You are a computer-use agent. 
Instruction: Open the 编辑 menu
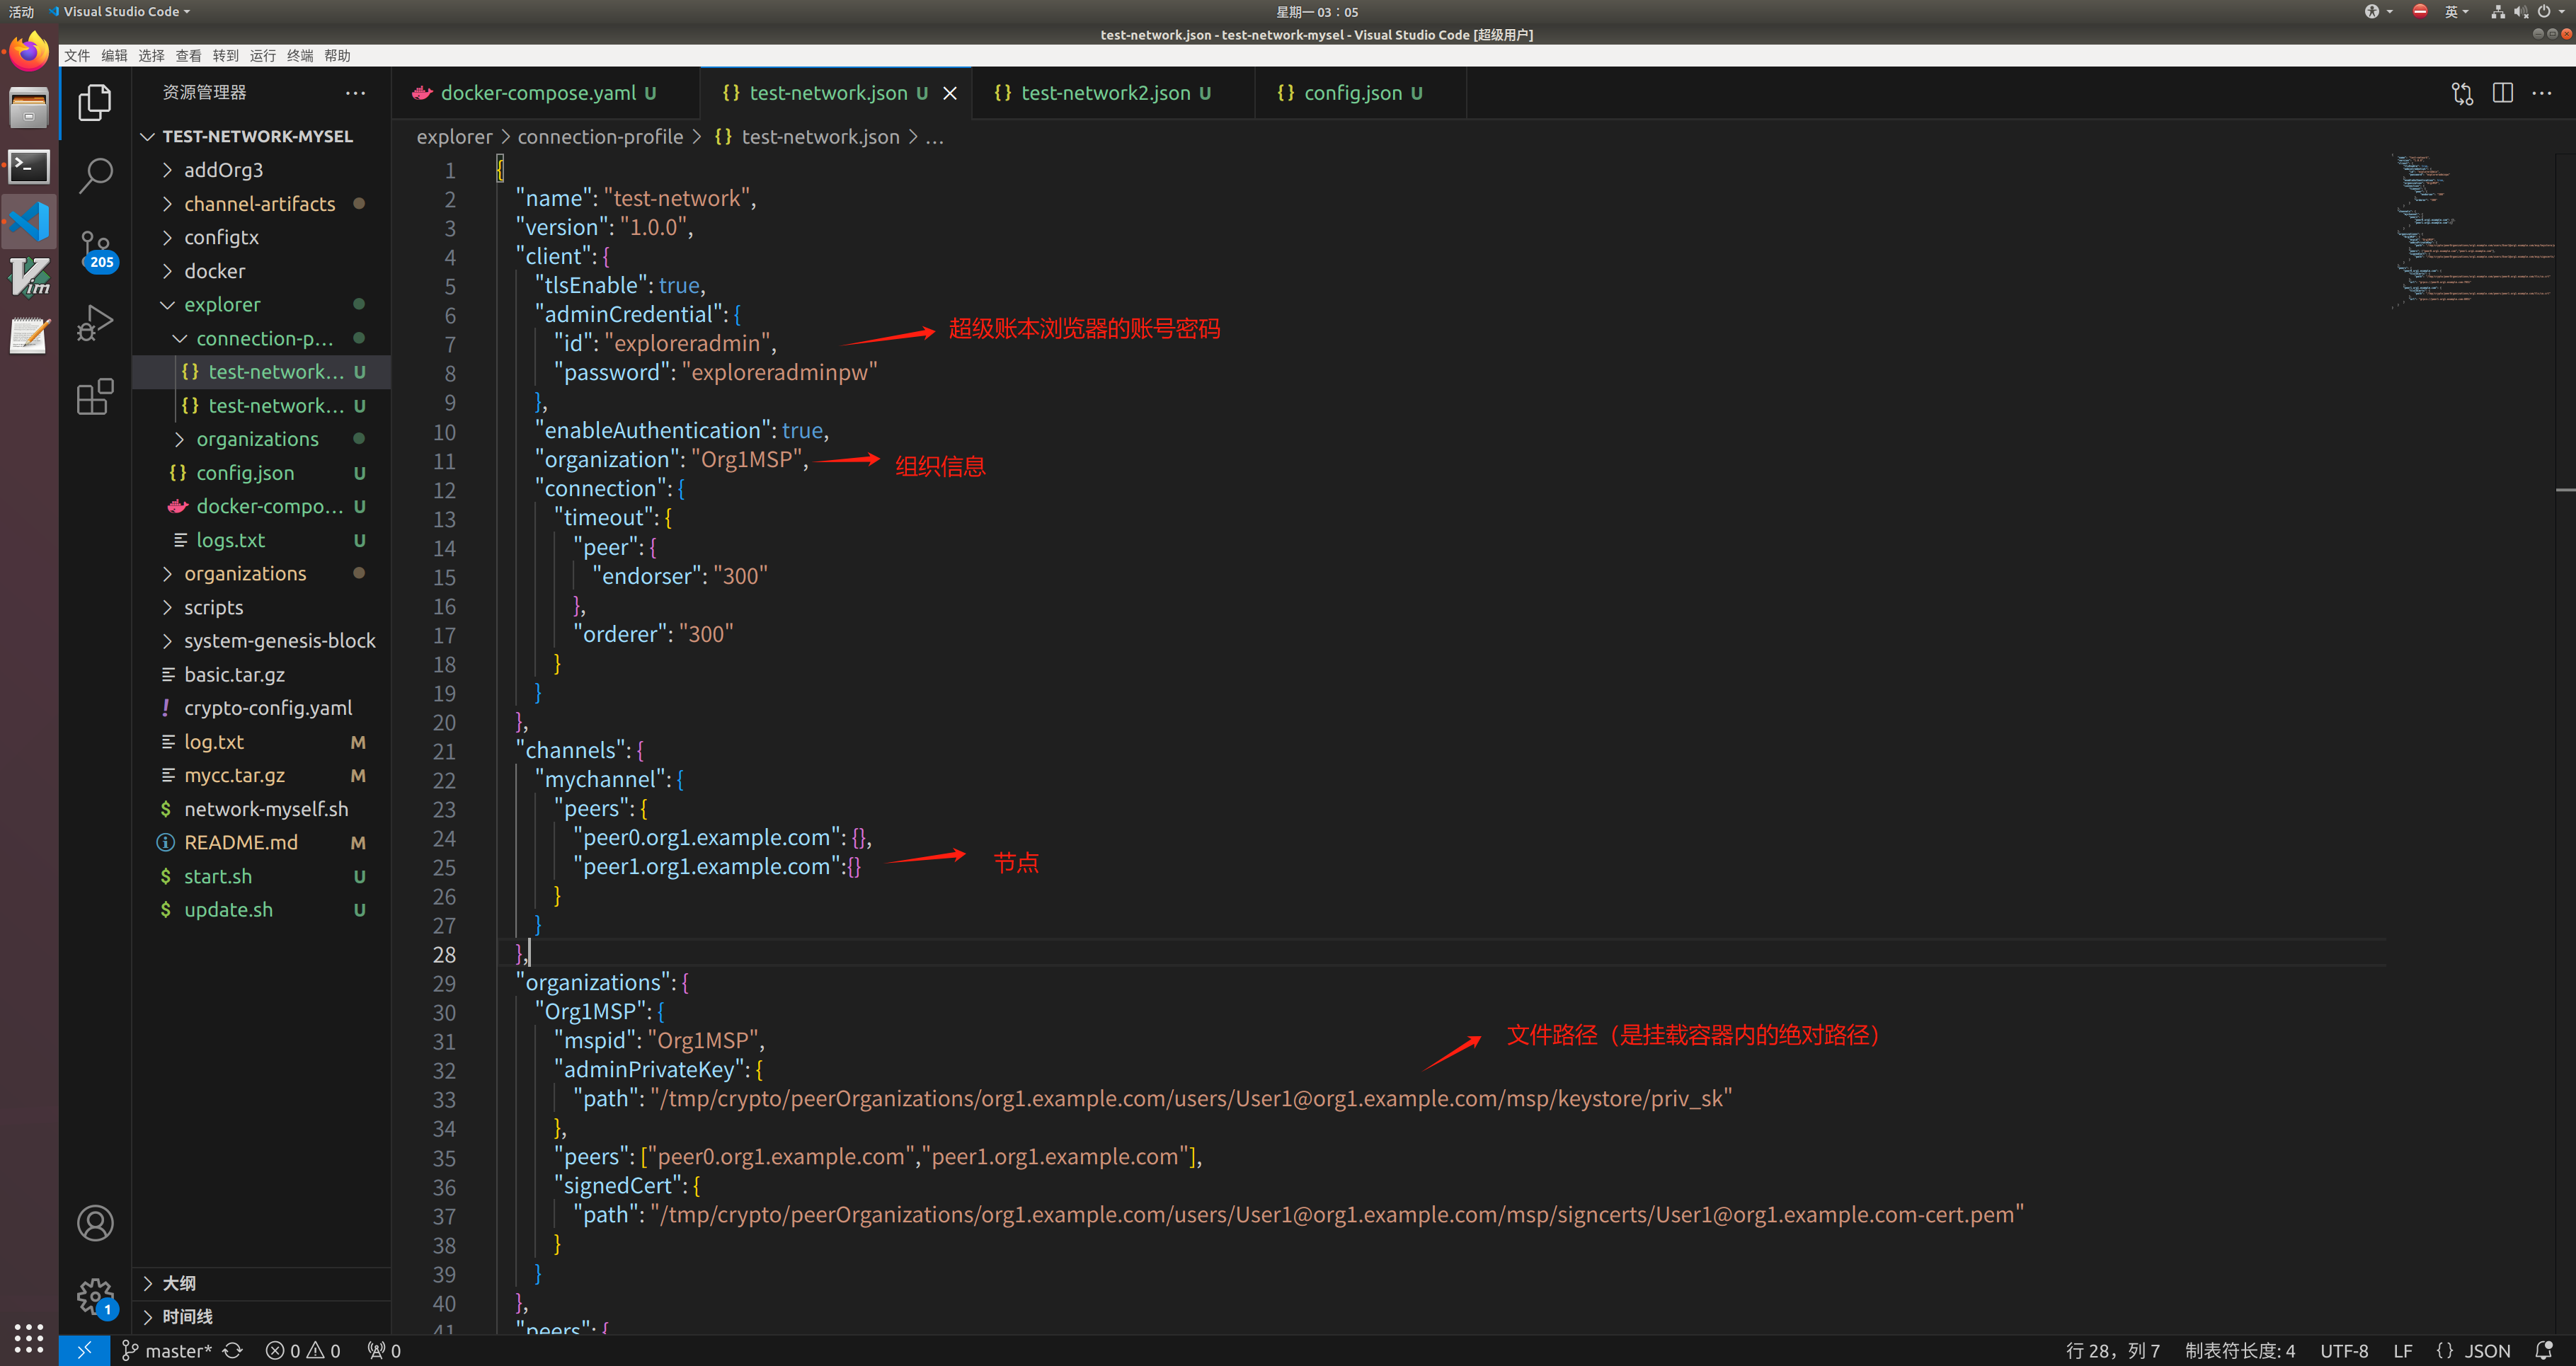(114, 56)
